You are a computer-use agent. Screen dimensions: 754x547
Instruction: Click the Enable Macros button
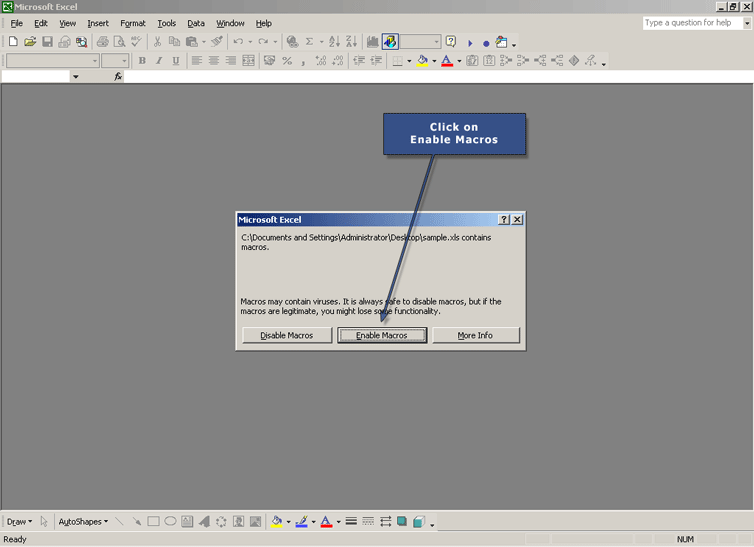382,335
